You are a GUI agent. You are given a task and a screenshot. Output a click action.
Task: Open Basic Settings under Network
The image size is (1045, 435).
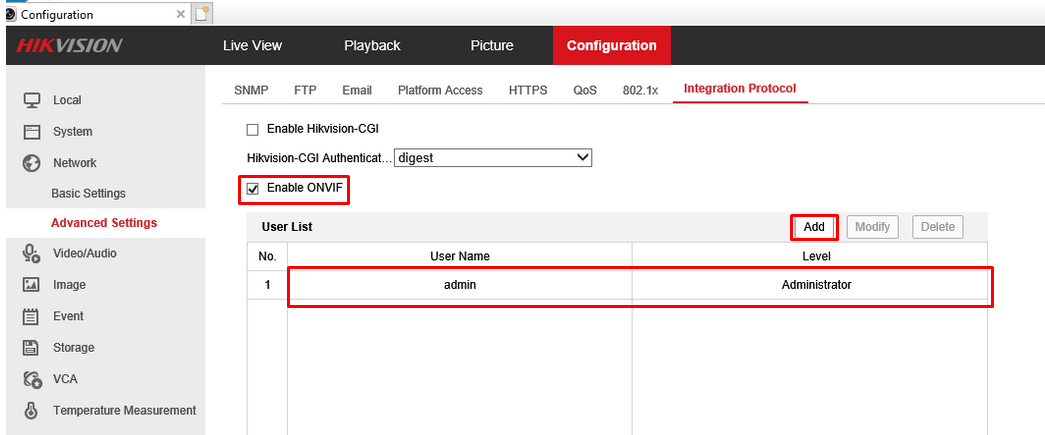[x=88, y=193]
